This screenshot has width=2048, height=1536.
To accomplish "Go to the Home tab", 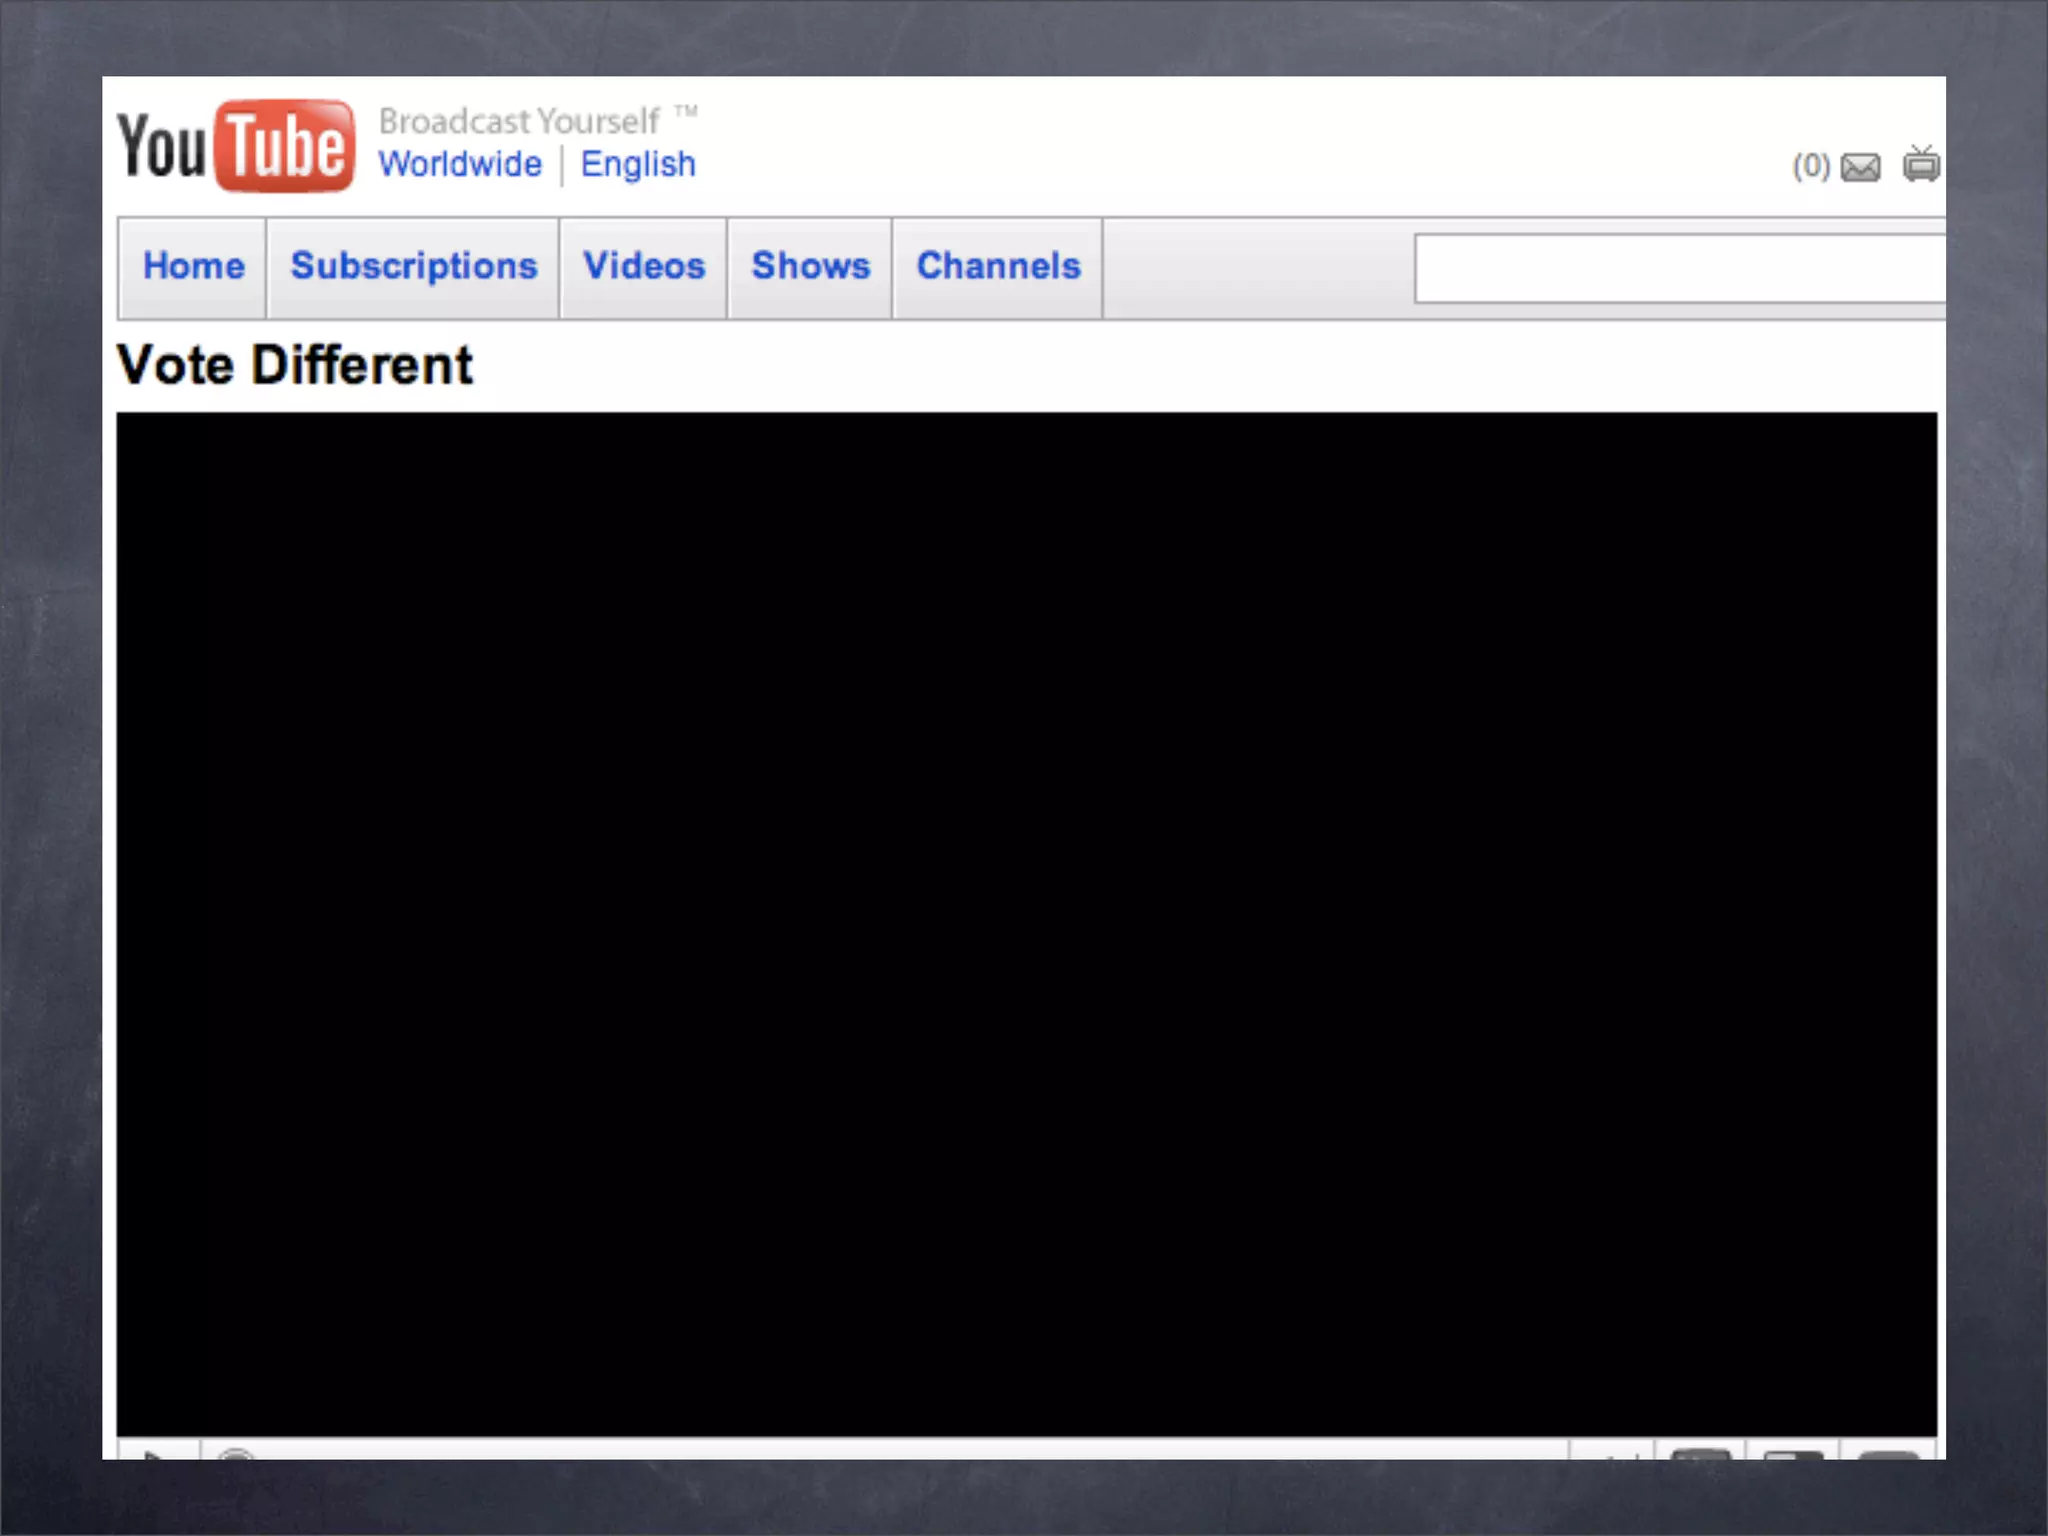I will point(193,266).
